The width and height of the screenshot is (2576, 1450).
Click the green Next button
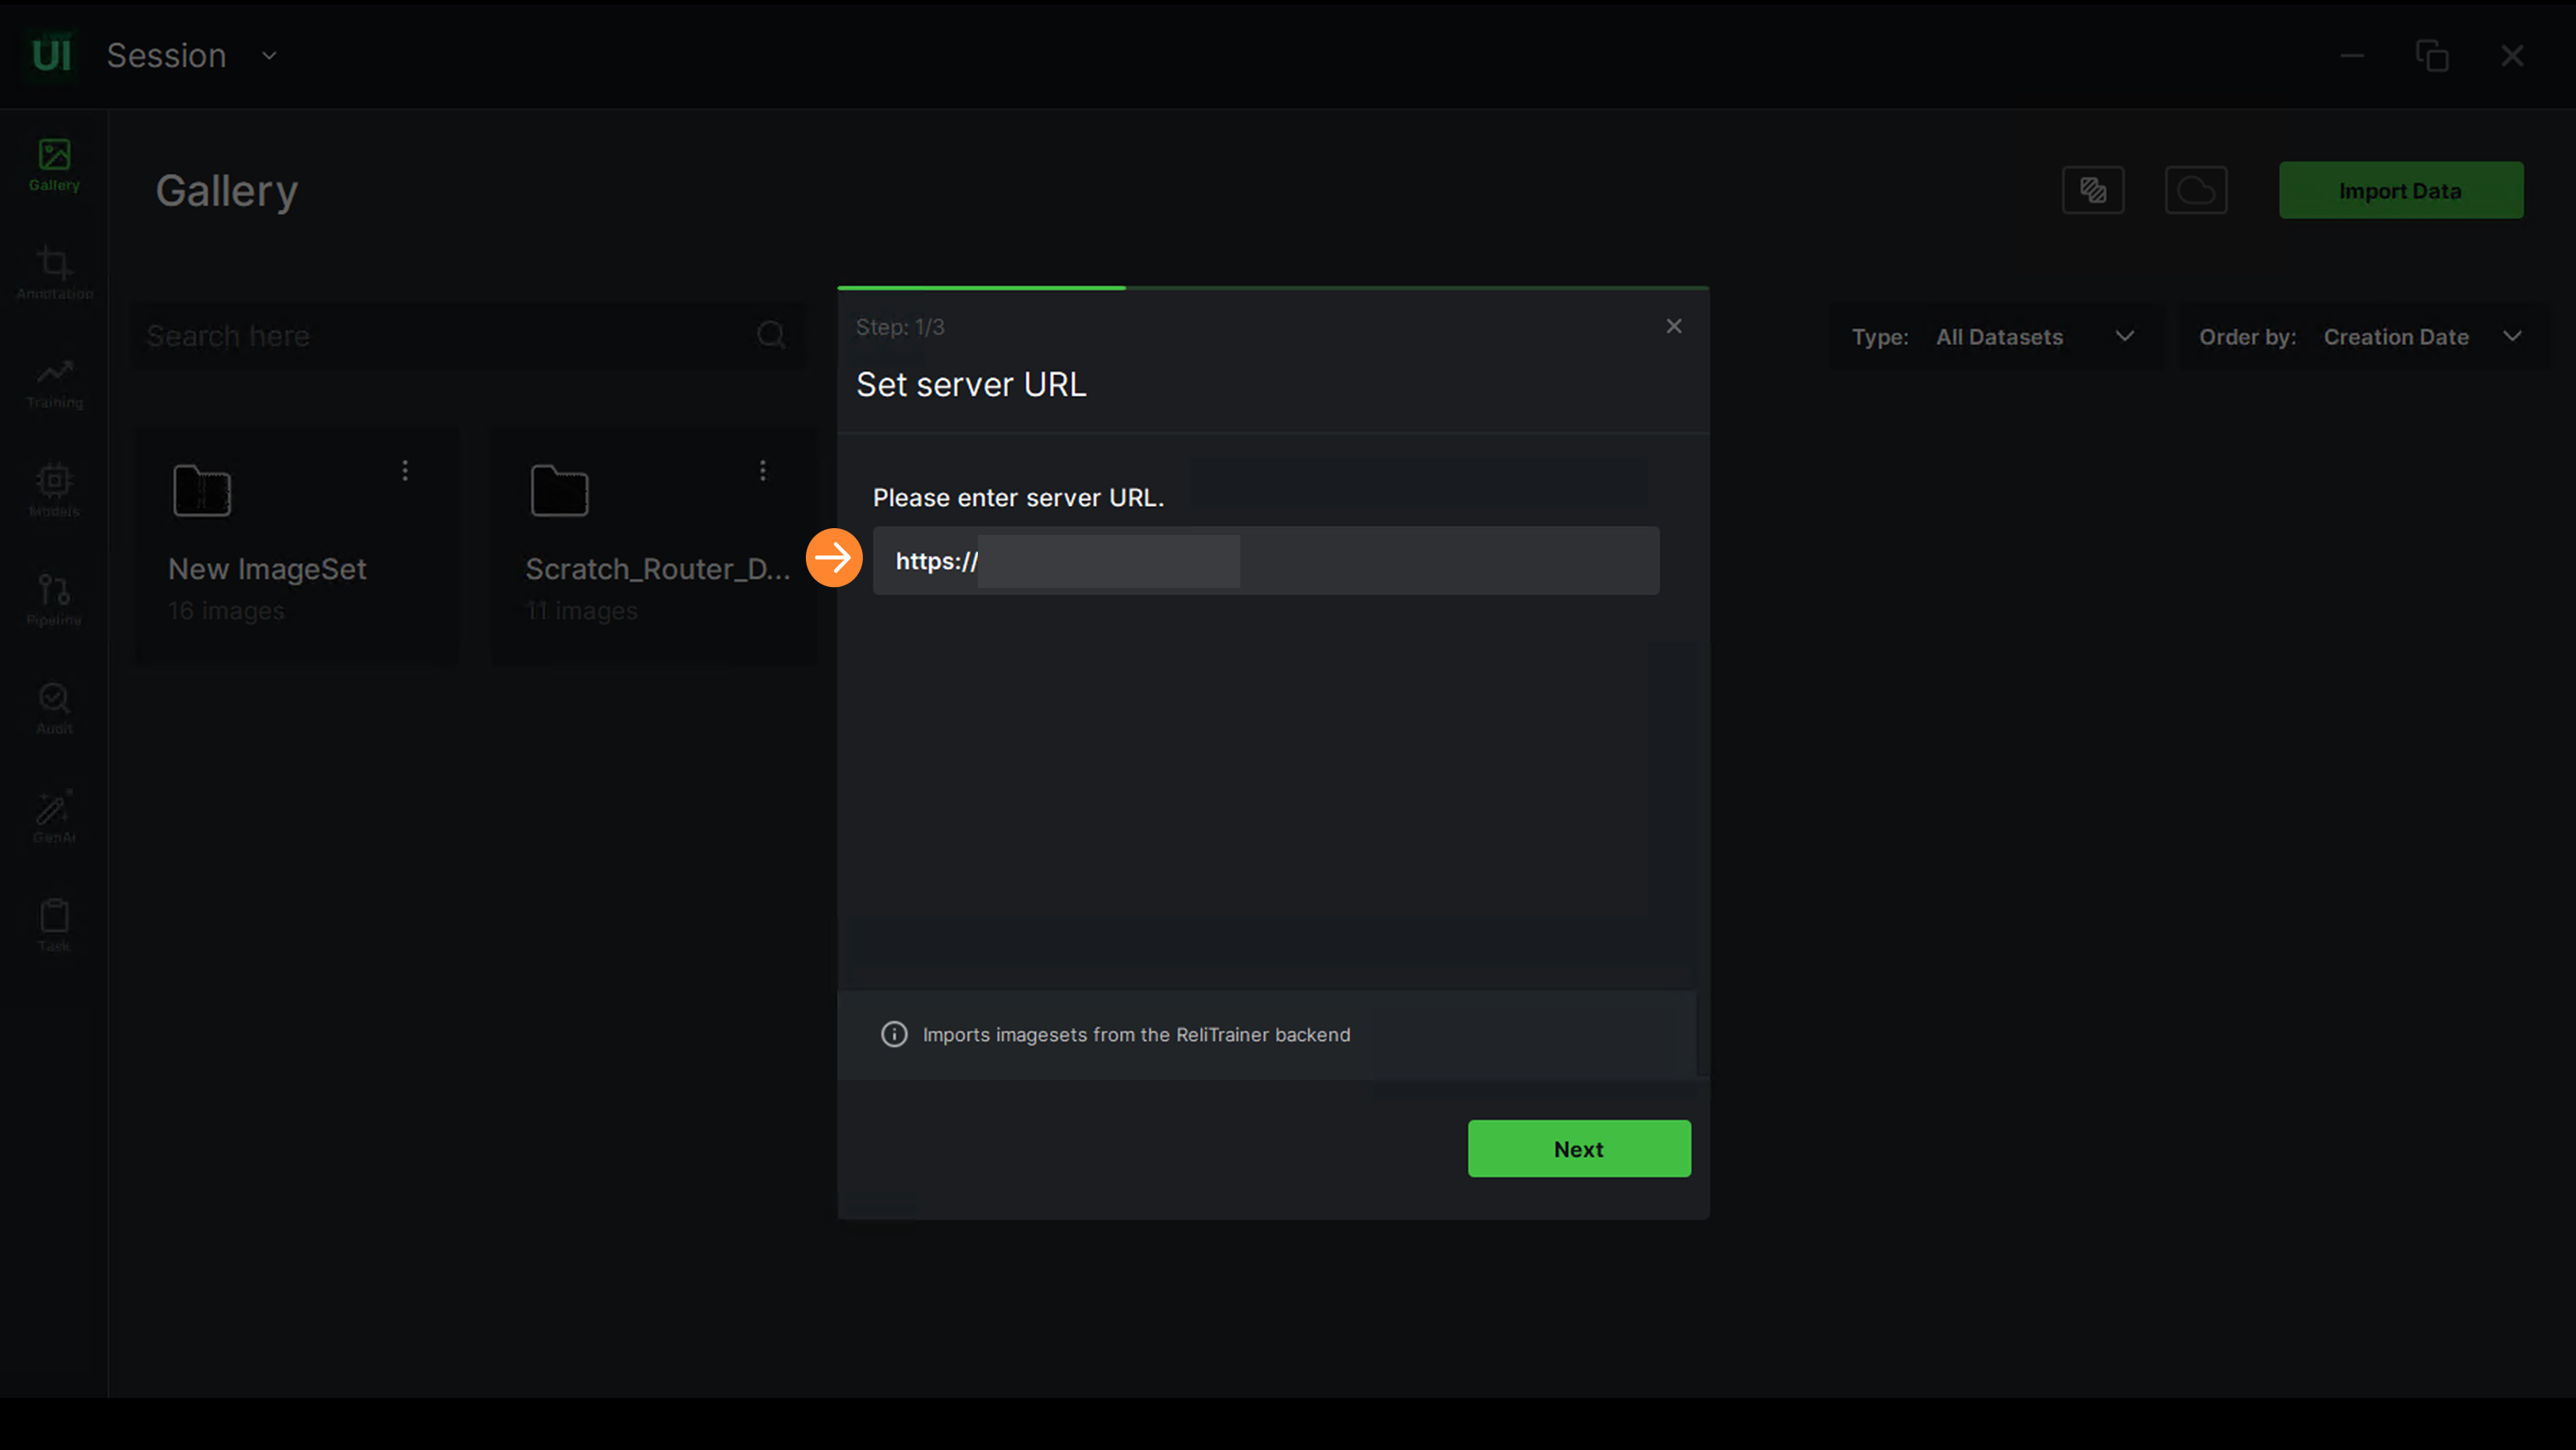tap(1578, 1149)
